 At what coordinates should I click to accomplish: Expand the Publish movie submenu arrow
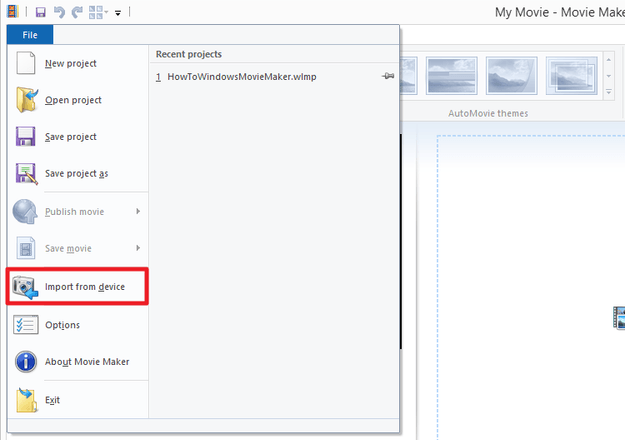coord(138,211)
